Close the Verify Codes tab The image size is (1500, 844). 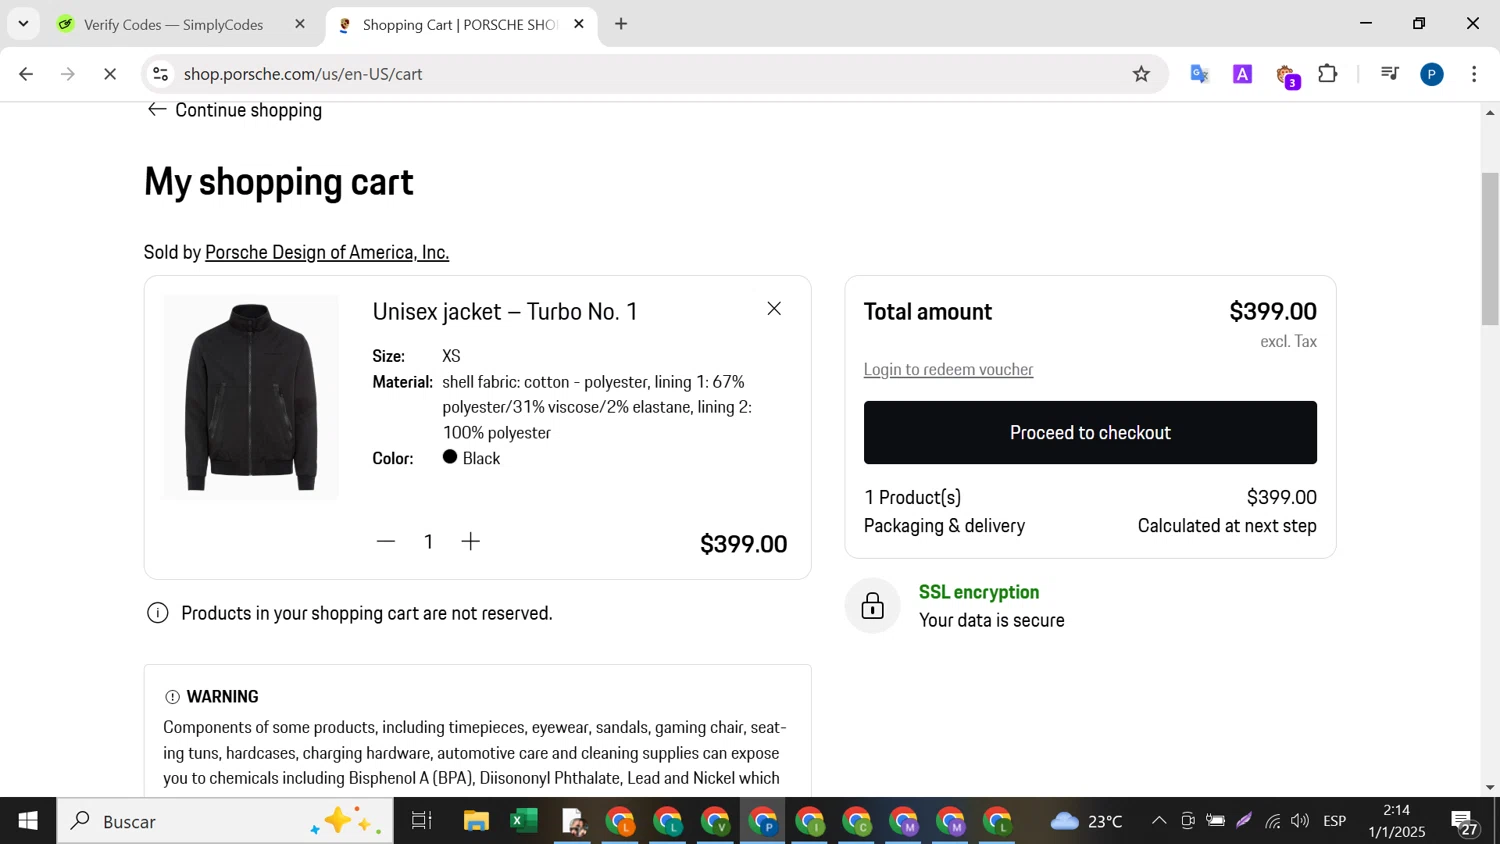coord(300,24)
